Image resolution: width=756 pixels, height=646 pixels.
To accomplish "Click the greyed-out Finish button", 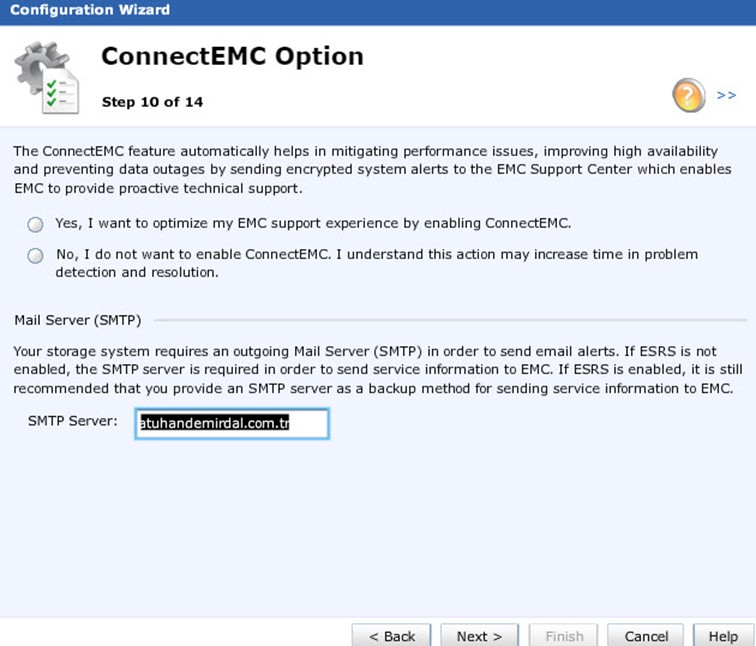I will pyautogui.click(x=564, y=635).
